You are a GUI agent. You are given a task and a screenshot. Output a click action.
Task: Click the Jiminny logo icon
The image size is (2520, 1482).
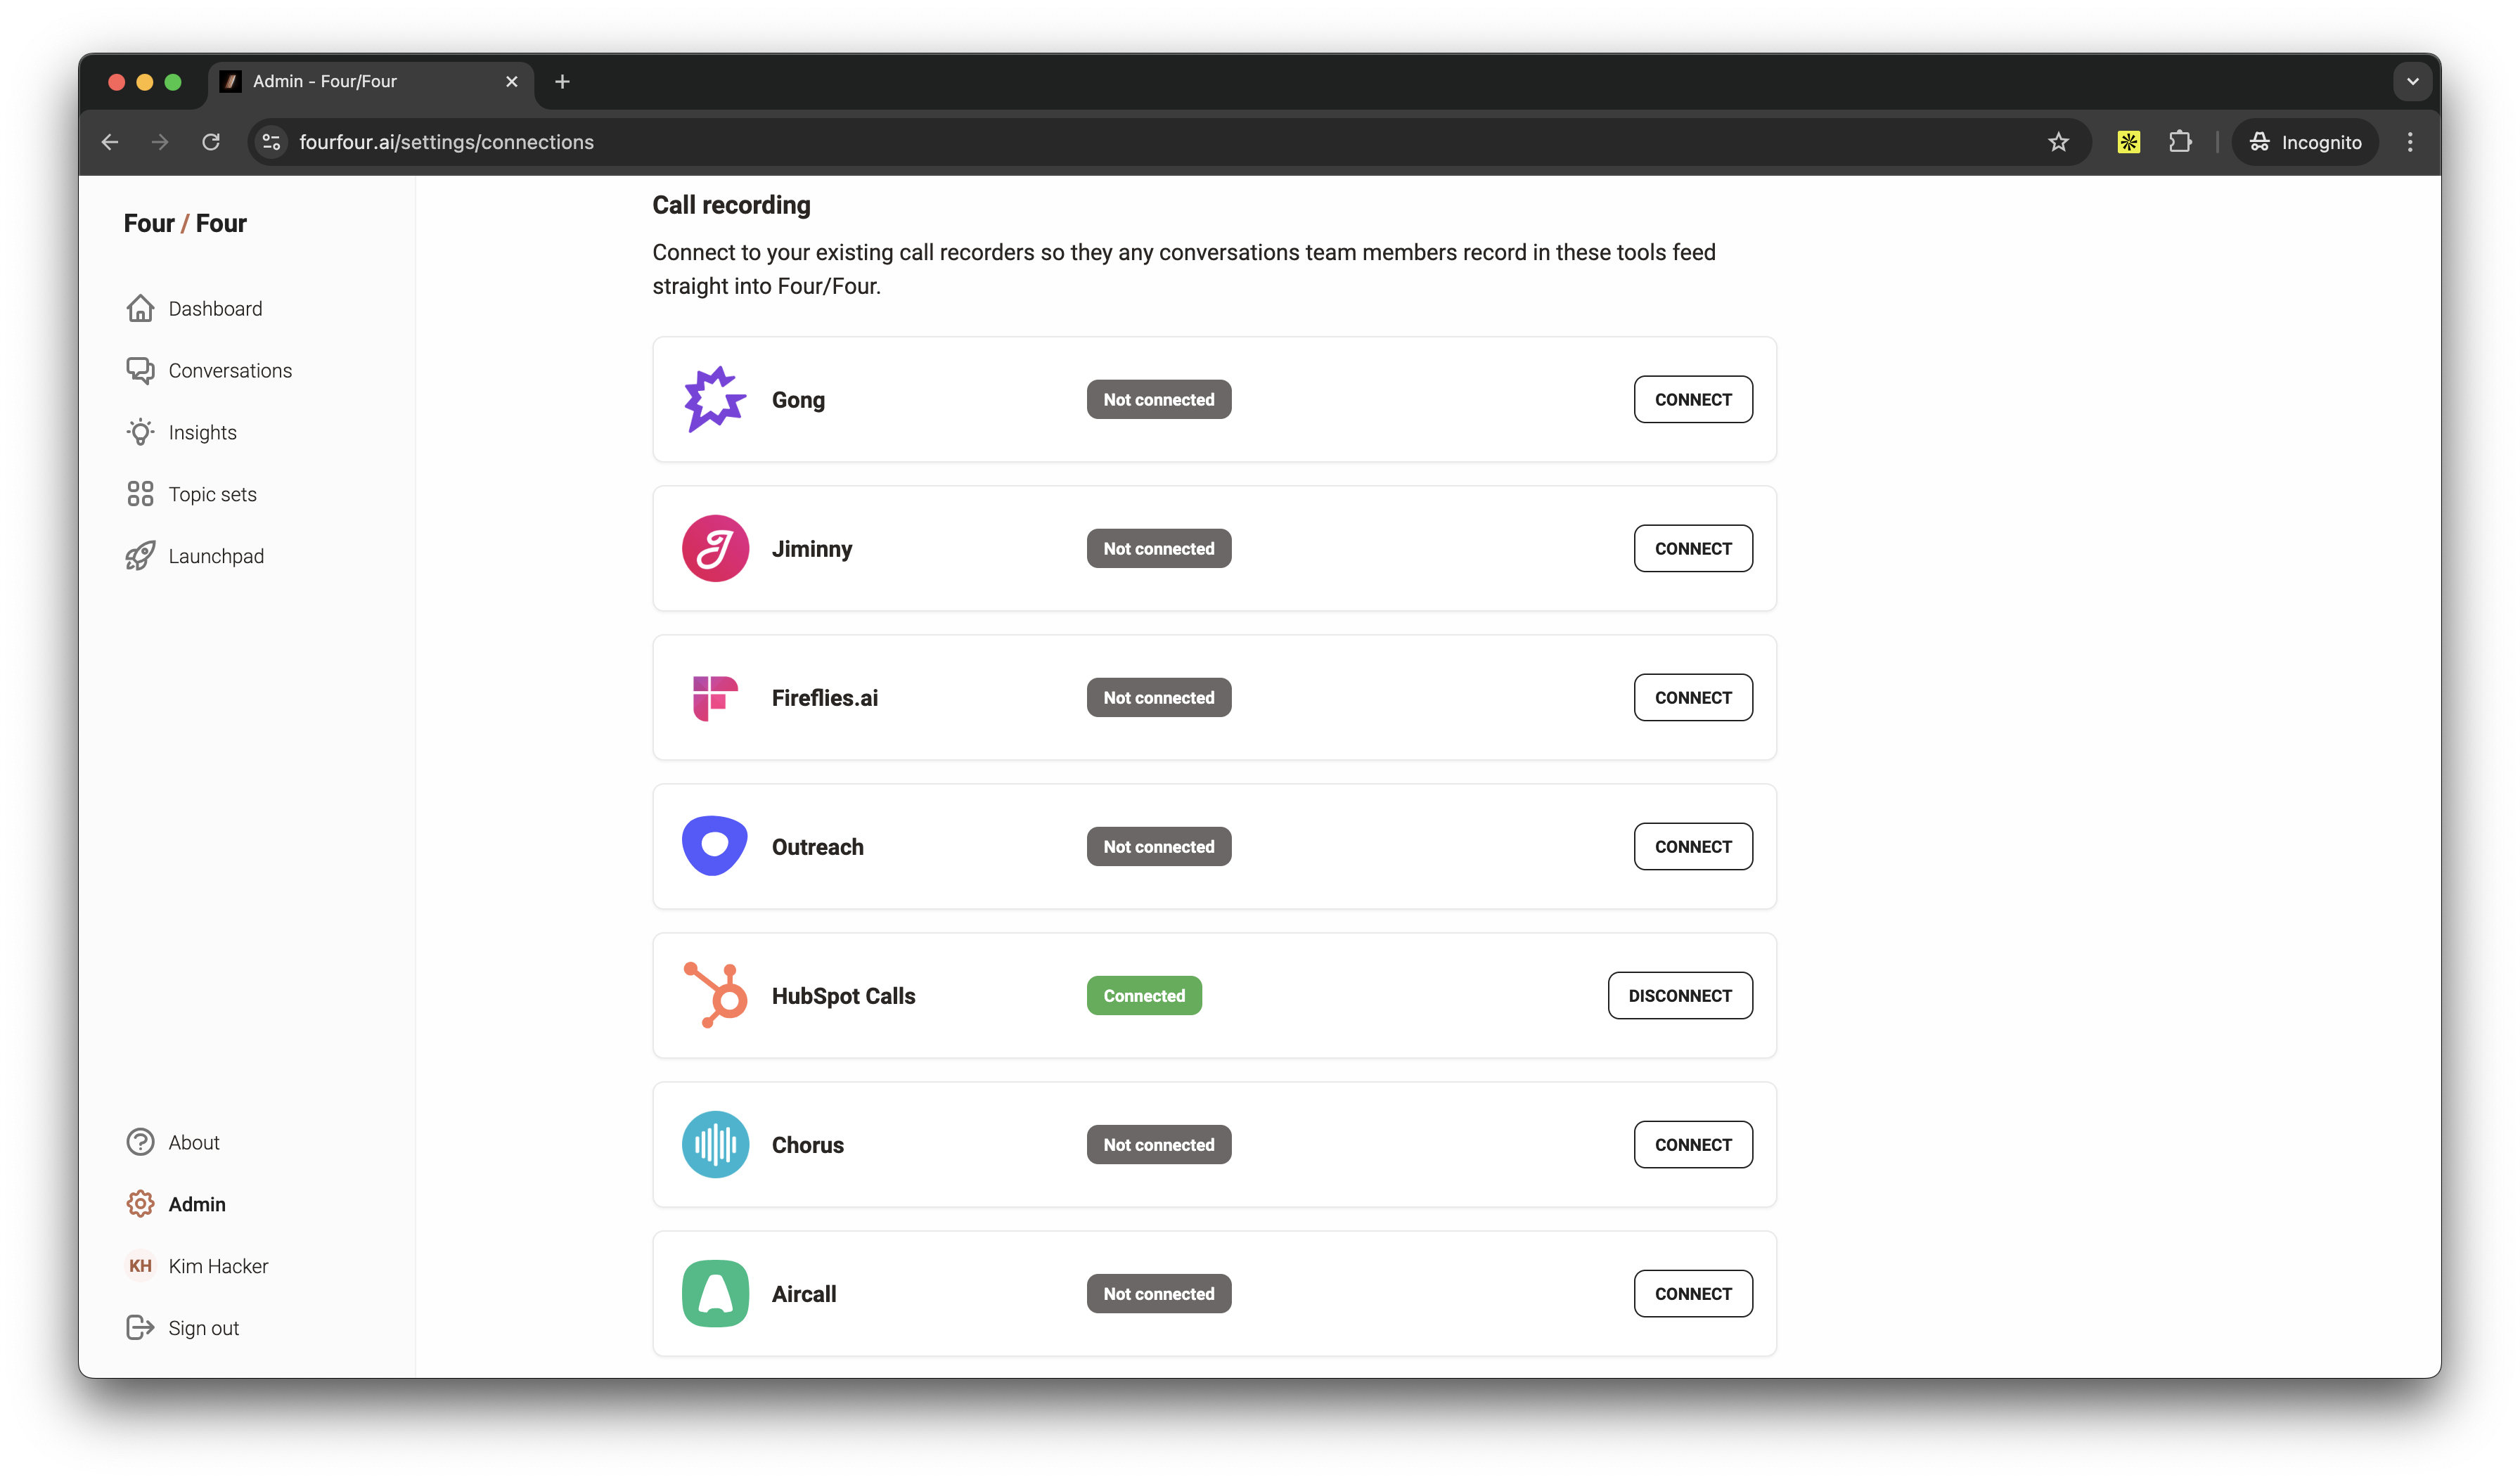(x=715, y=548)
